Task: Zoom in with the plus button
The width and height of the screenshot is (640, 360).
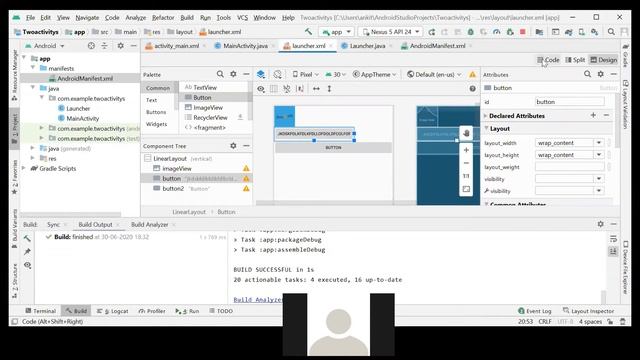Action: pyautogui.click(x=466, y=150)
